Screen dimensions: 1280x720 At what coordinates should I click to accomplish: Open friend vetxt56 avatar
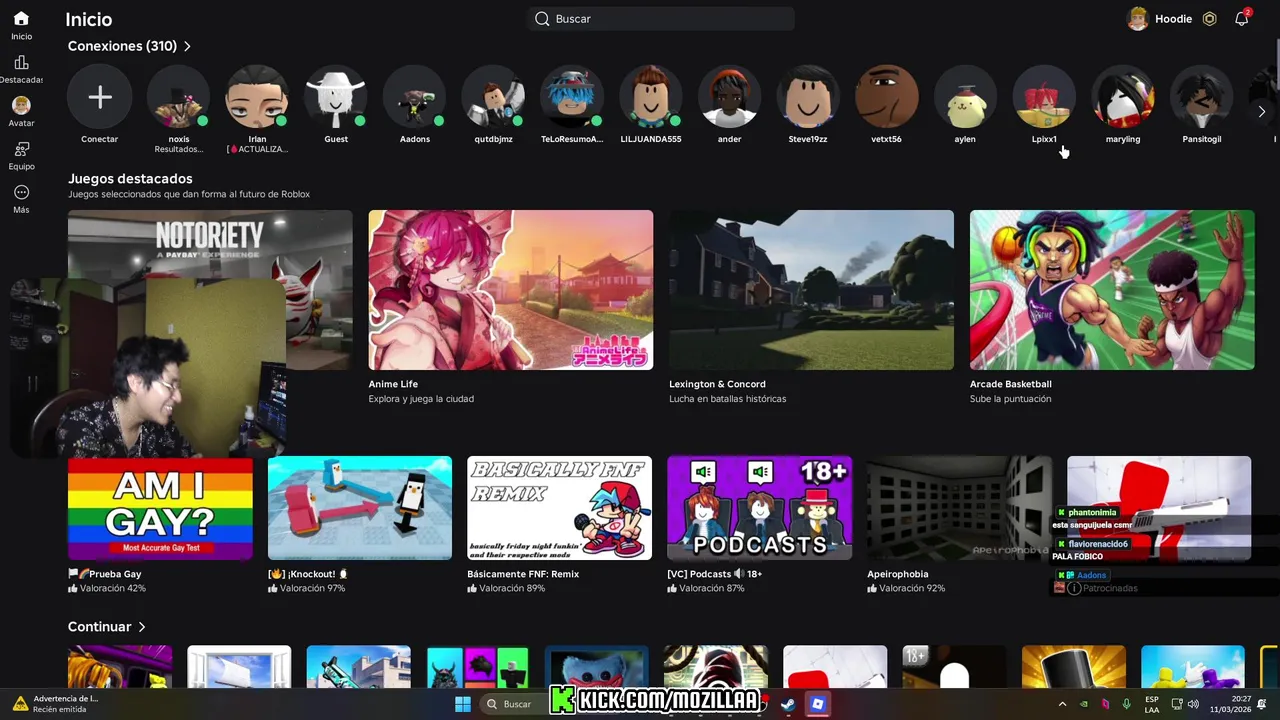point(886,97)
